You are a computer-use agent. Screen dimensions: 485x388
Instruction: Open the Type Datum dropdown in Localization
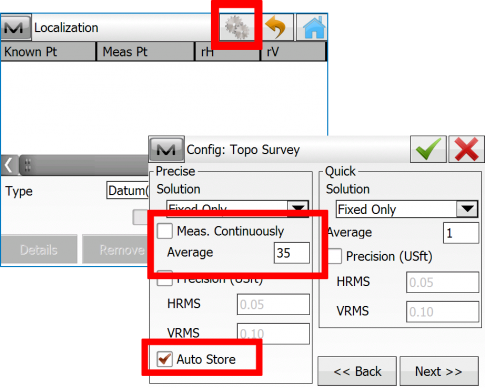[x=128, y=191]
